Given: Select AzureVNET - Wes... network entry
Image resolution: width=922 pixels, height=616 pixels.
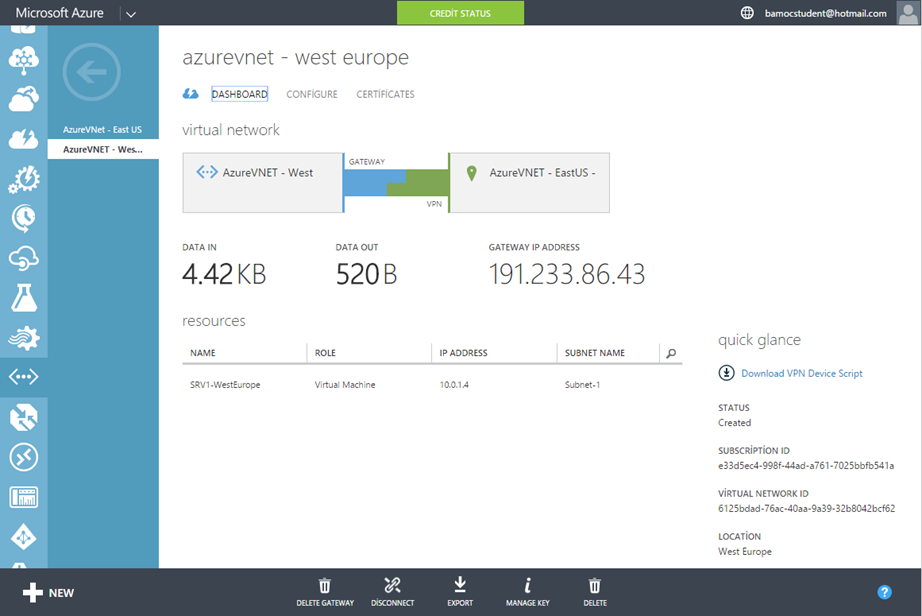Looking at the screenshot, I should [x=103, y=149].
